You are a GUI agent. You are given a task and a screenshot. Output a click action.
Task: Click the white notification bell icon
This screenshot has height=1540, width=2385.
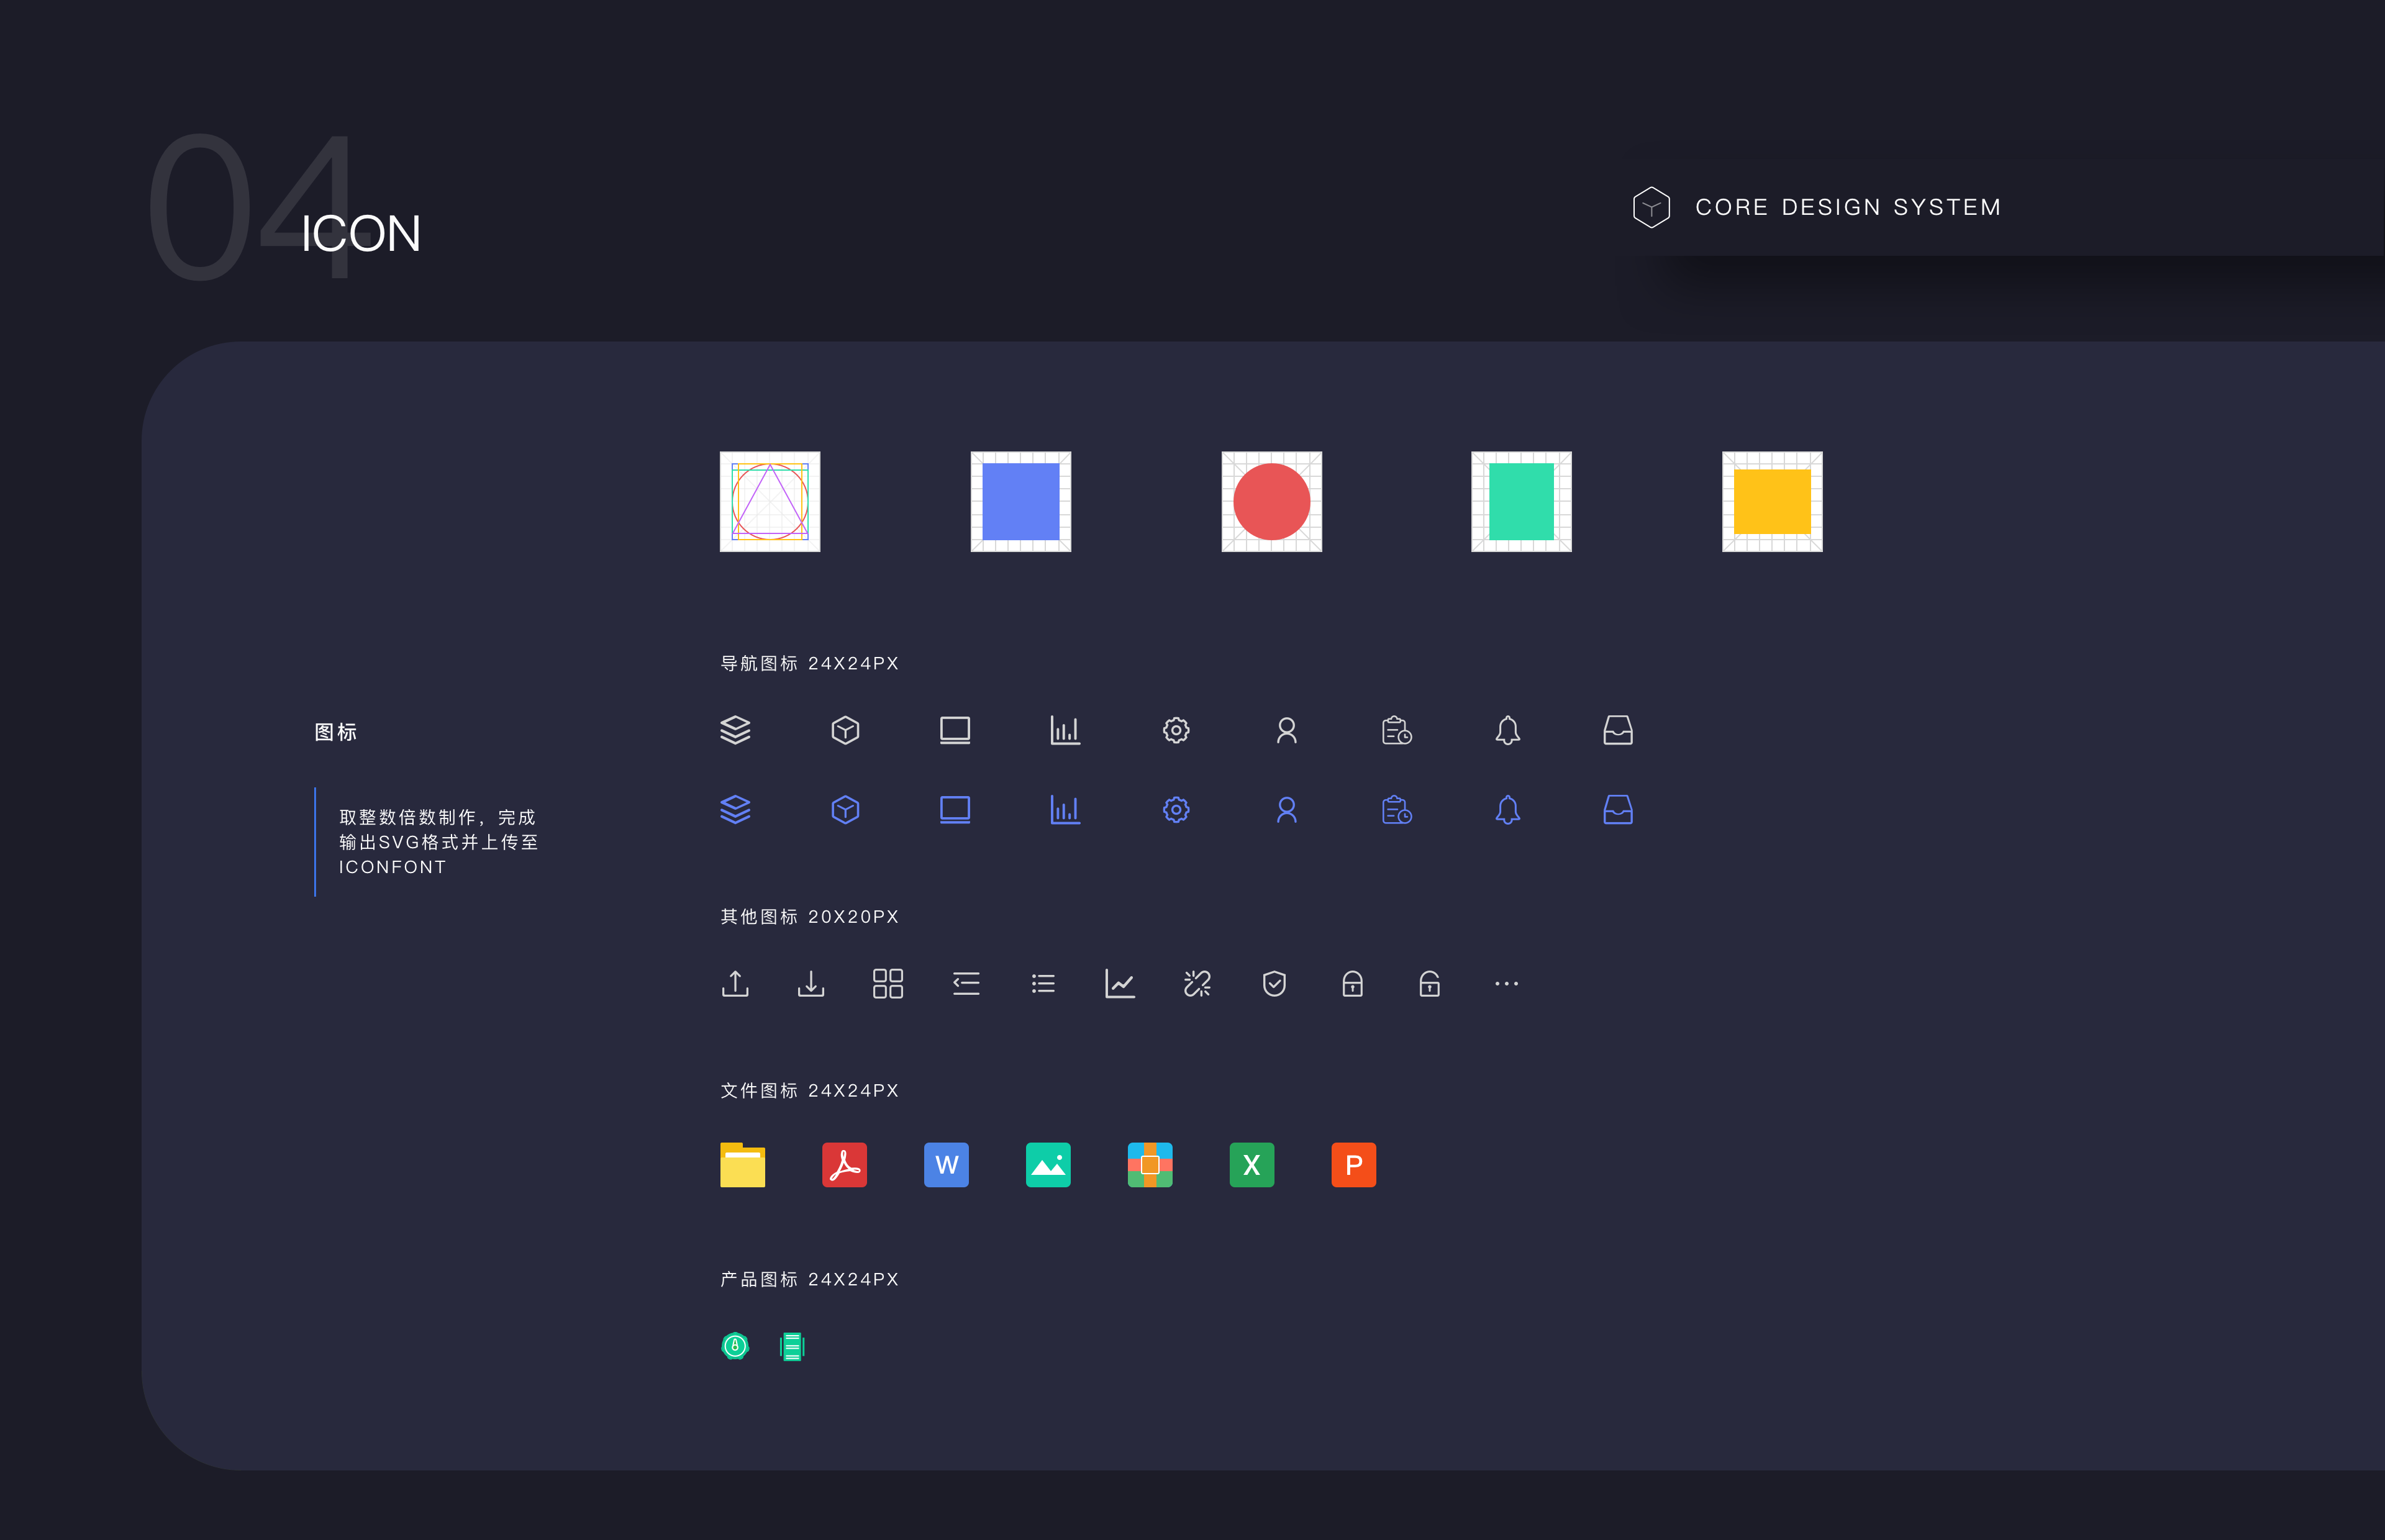point(1507,730)
